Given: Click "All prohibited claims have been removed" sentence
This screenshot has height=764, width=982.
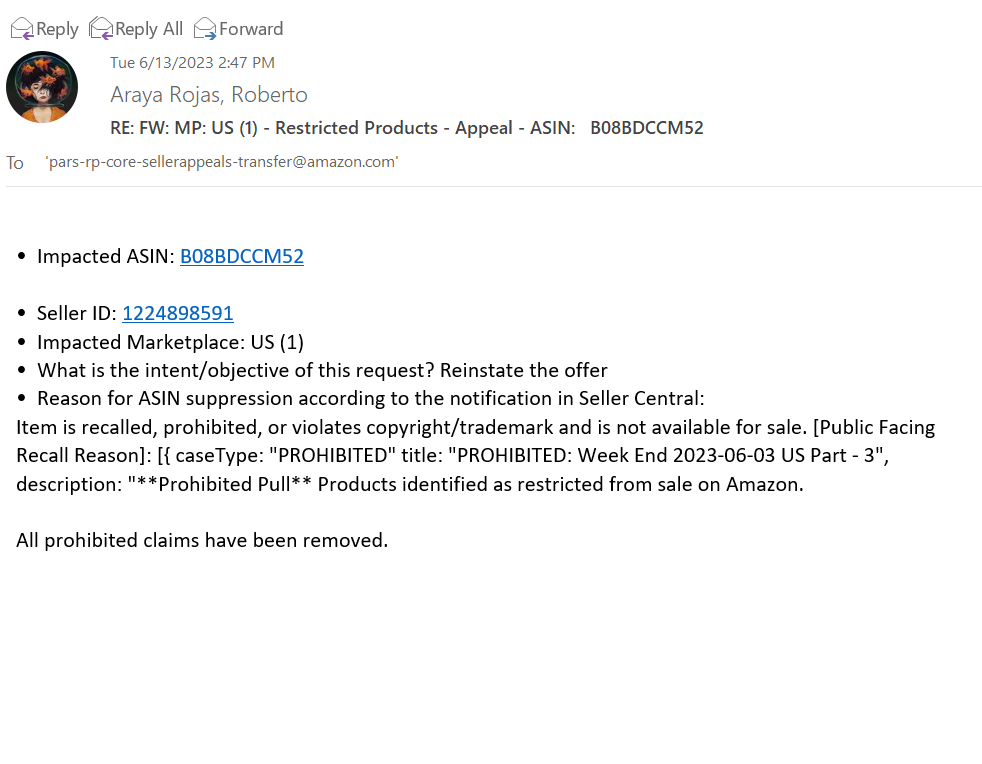Looking at the screenshot, I should click(202, 540).
